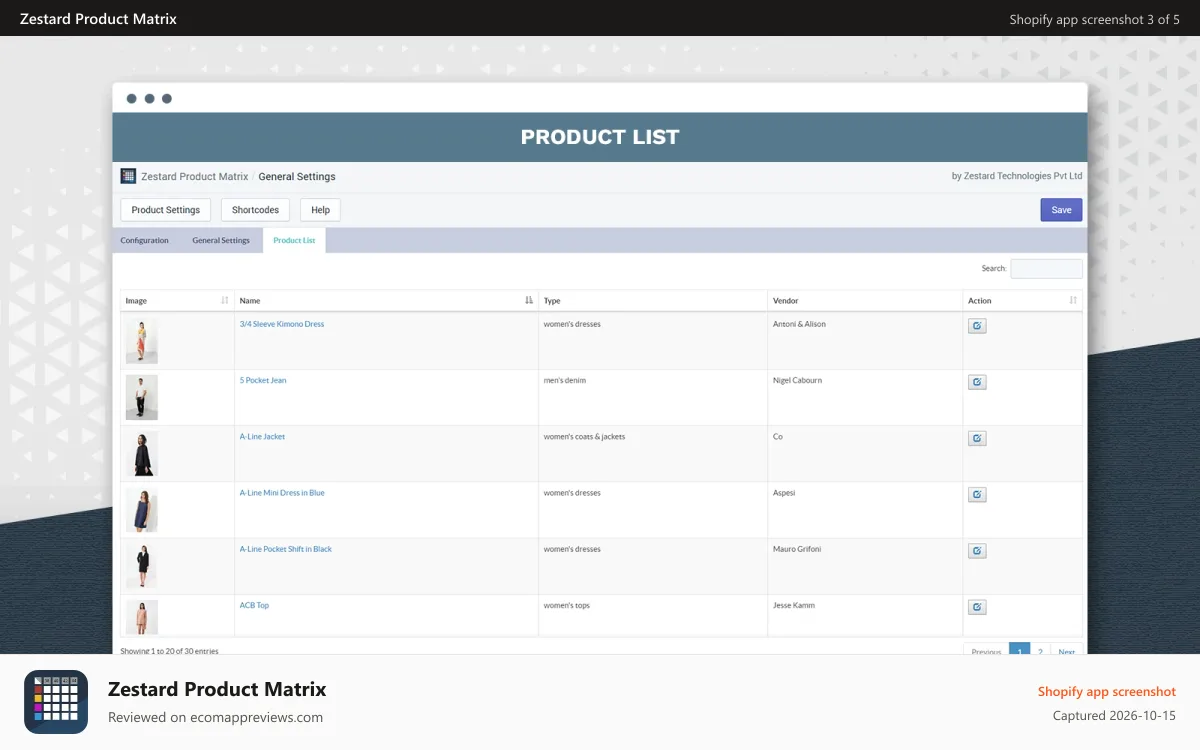Click vendor cell Jesse Kamm
This screenshot has width=1200, height=750.
(794, 605)
